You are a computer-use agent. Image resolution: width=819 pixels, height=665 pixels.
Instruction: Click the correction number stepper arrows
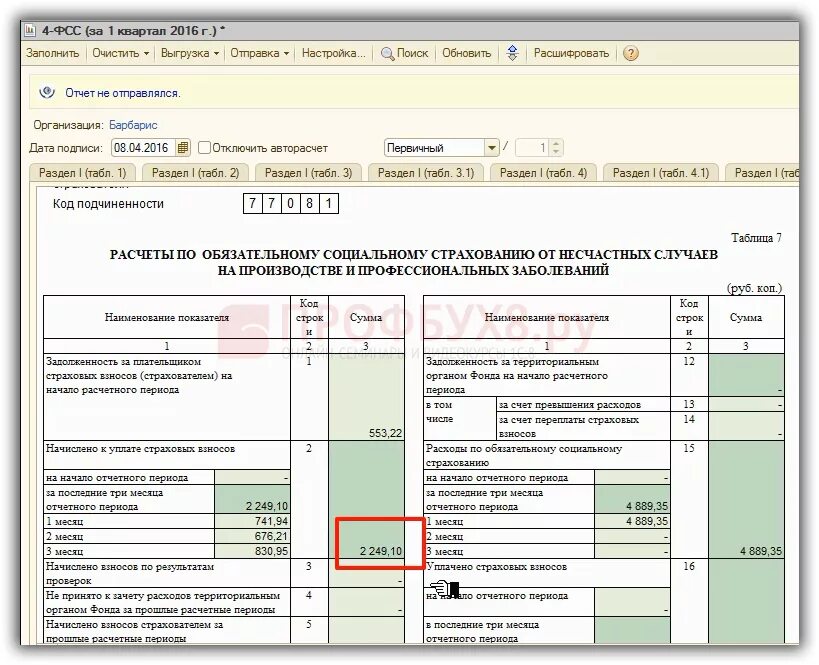(556, 148)
